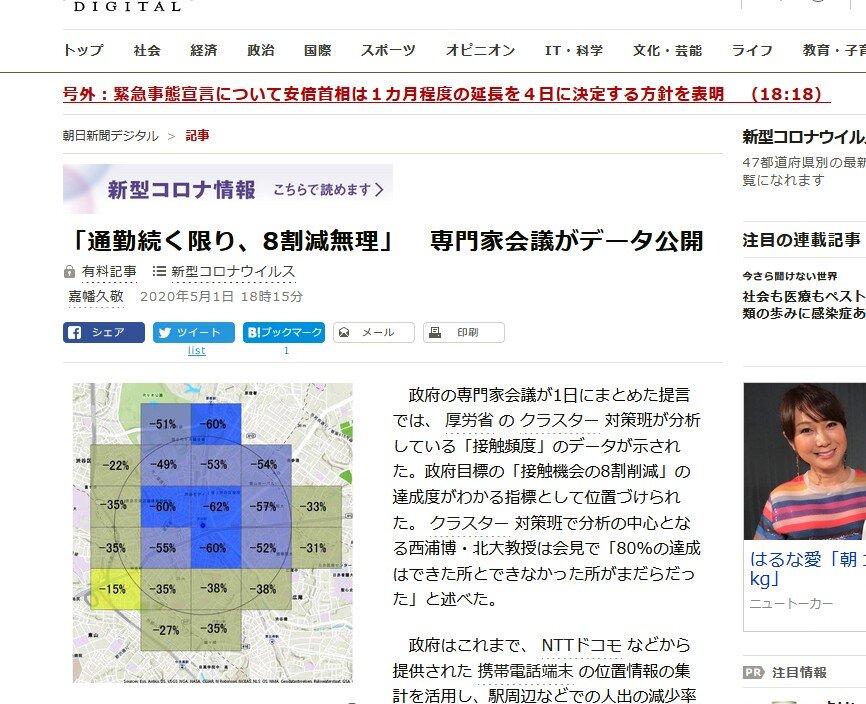Viewport: 866px width, 704px height.
Task: Open the bookmark count 1 link
Action: click(286, 351)
